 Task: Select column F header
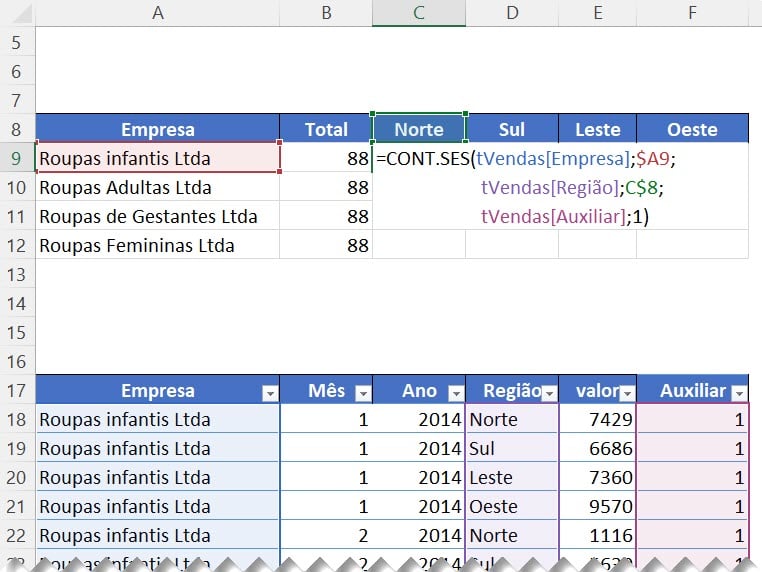[x=692, y=13]
